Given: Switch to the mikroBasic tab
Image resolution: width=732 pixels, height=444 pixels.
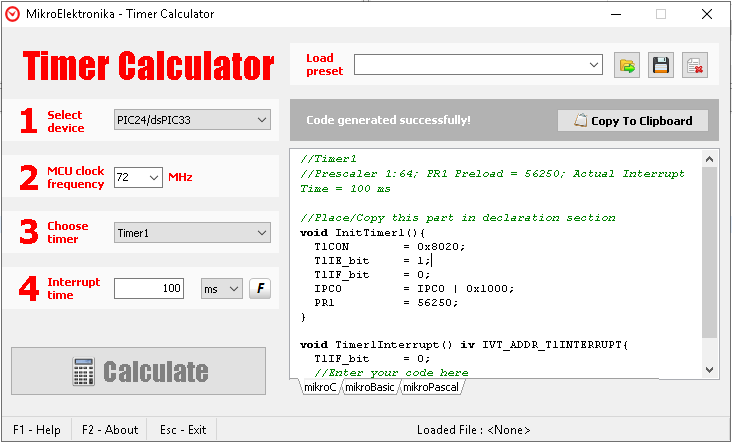Looking at the screenshot, I should pos(370,387).
